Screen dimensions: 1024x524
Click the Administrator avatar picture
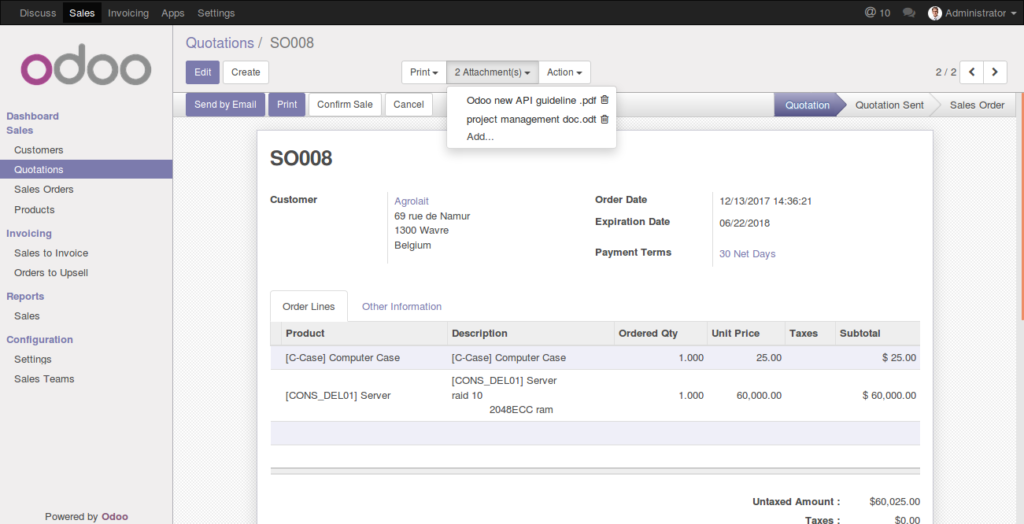pyautogui.click(x=935, y=13)
